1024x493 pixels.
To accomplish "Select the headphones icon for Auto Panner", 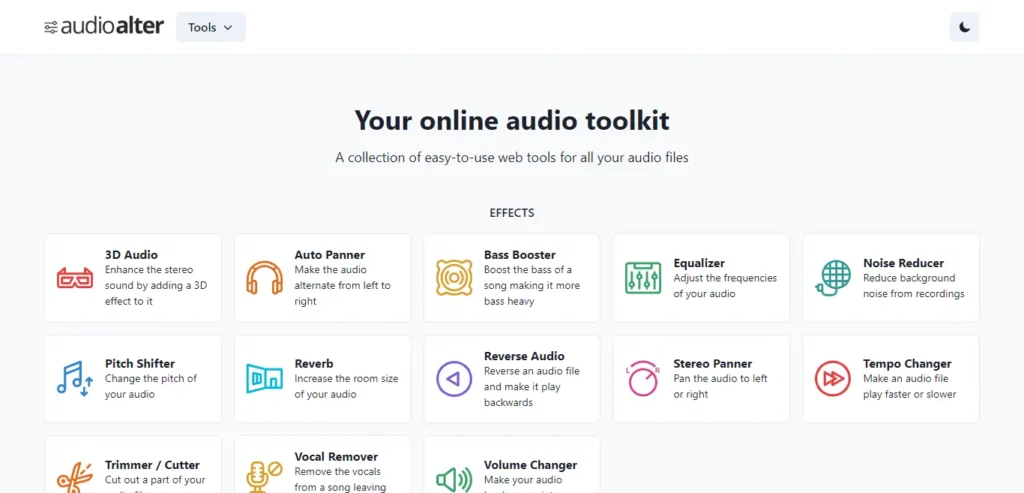I will click(264, 277).
